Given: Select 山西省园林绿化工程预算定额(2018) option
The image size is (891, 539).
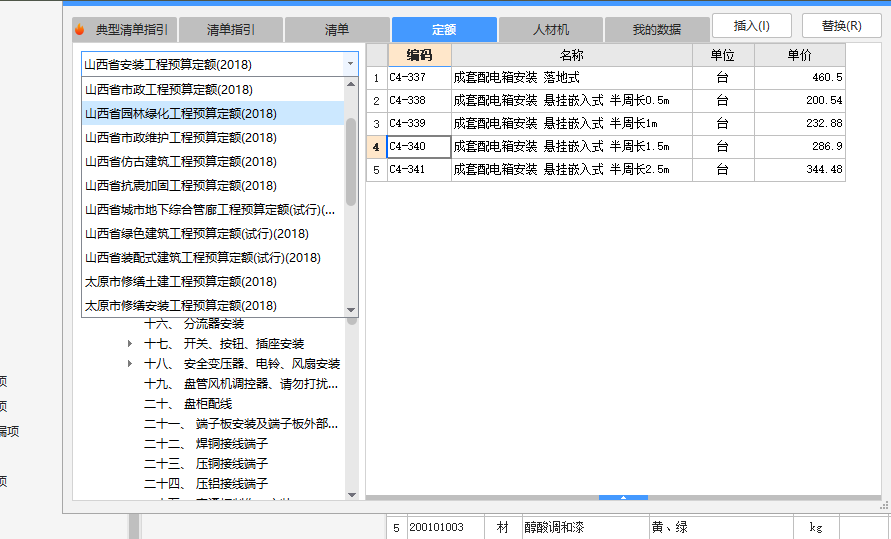Looking at the screenshot, I should [x=213, y=114].
